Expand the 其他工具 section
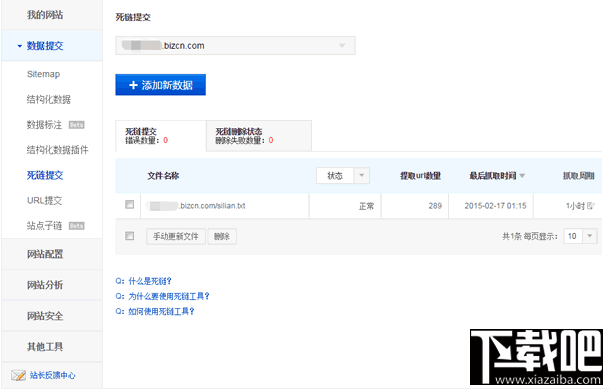 [x=45, y=346]
